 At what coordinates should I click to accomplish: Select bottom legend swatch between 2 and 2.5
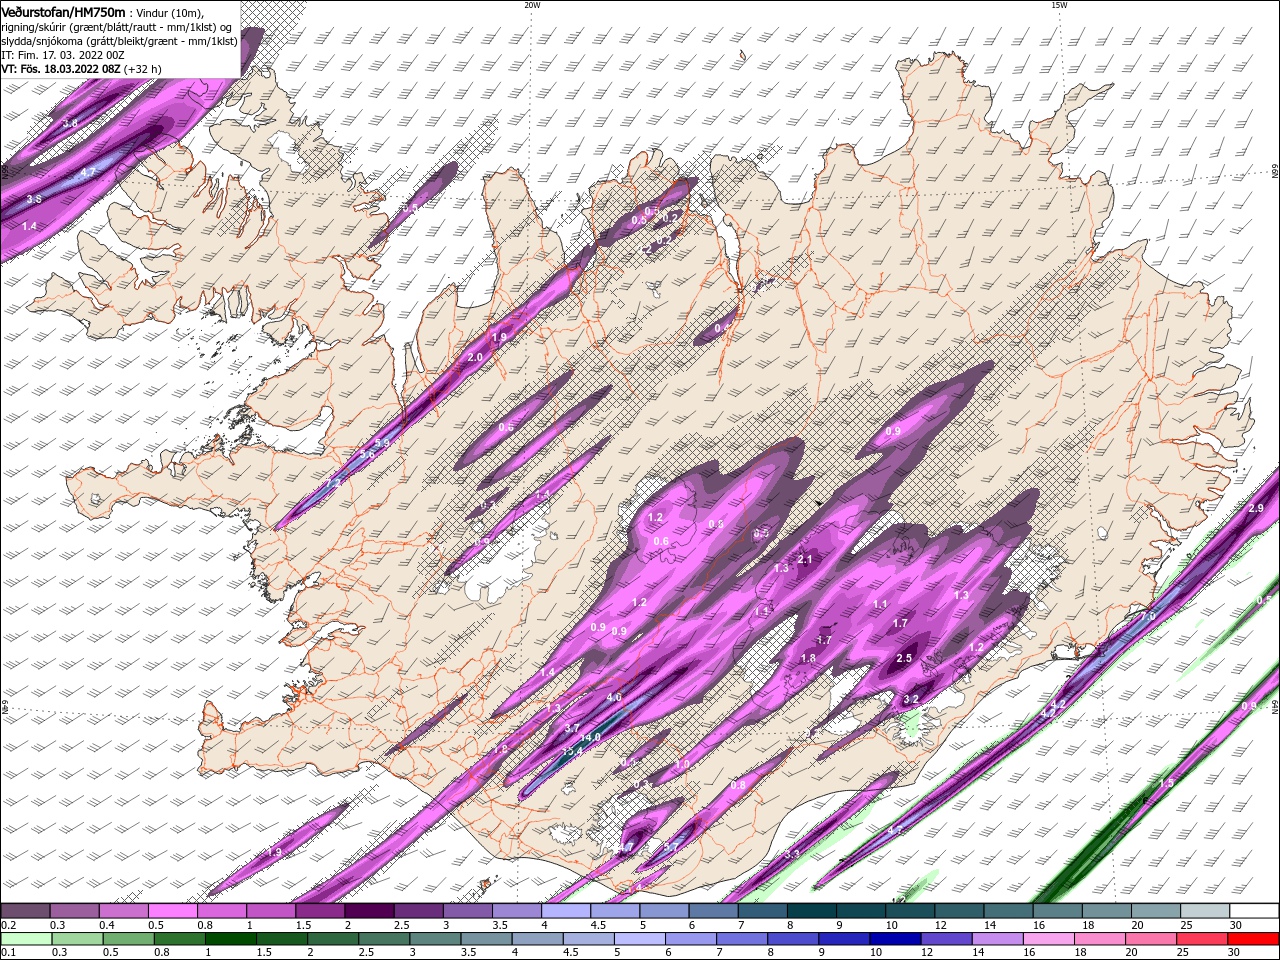coord(333,939)
